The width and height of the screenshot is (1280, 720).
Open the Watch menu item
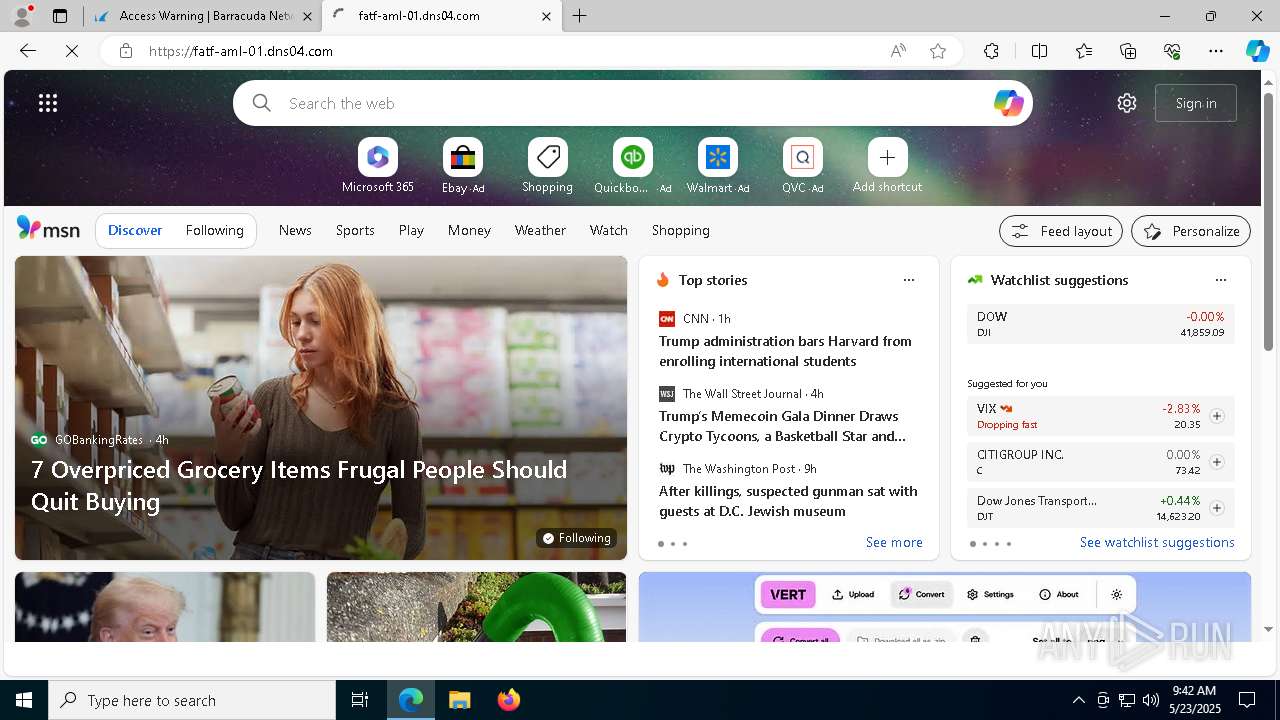(609, 230)
